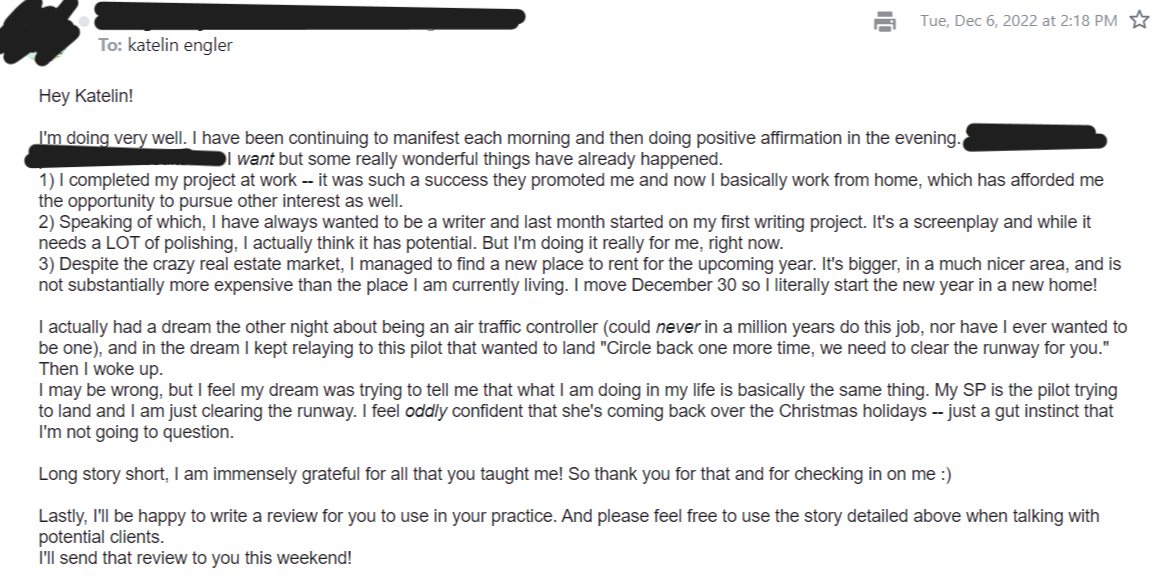Click the redacted block after "in the evening."
The height and width of the screenshot is (576, 1159).
point(1035,138)
